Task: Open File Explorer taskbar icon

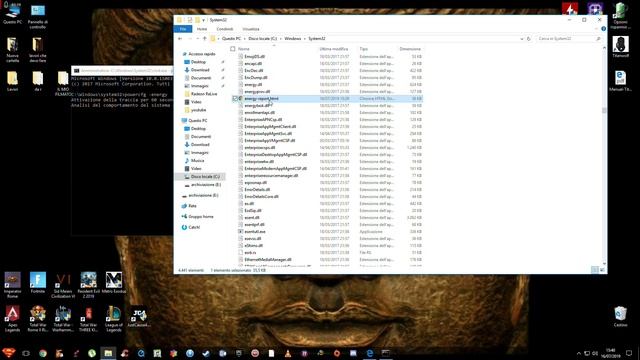Action: pyautogui.click(x=108, y=353)
